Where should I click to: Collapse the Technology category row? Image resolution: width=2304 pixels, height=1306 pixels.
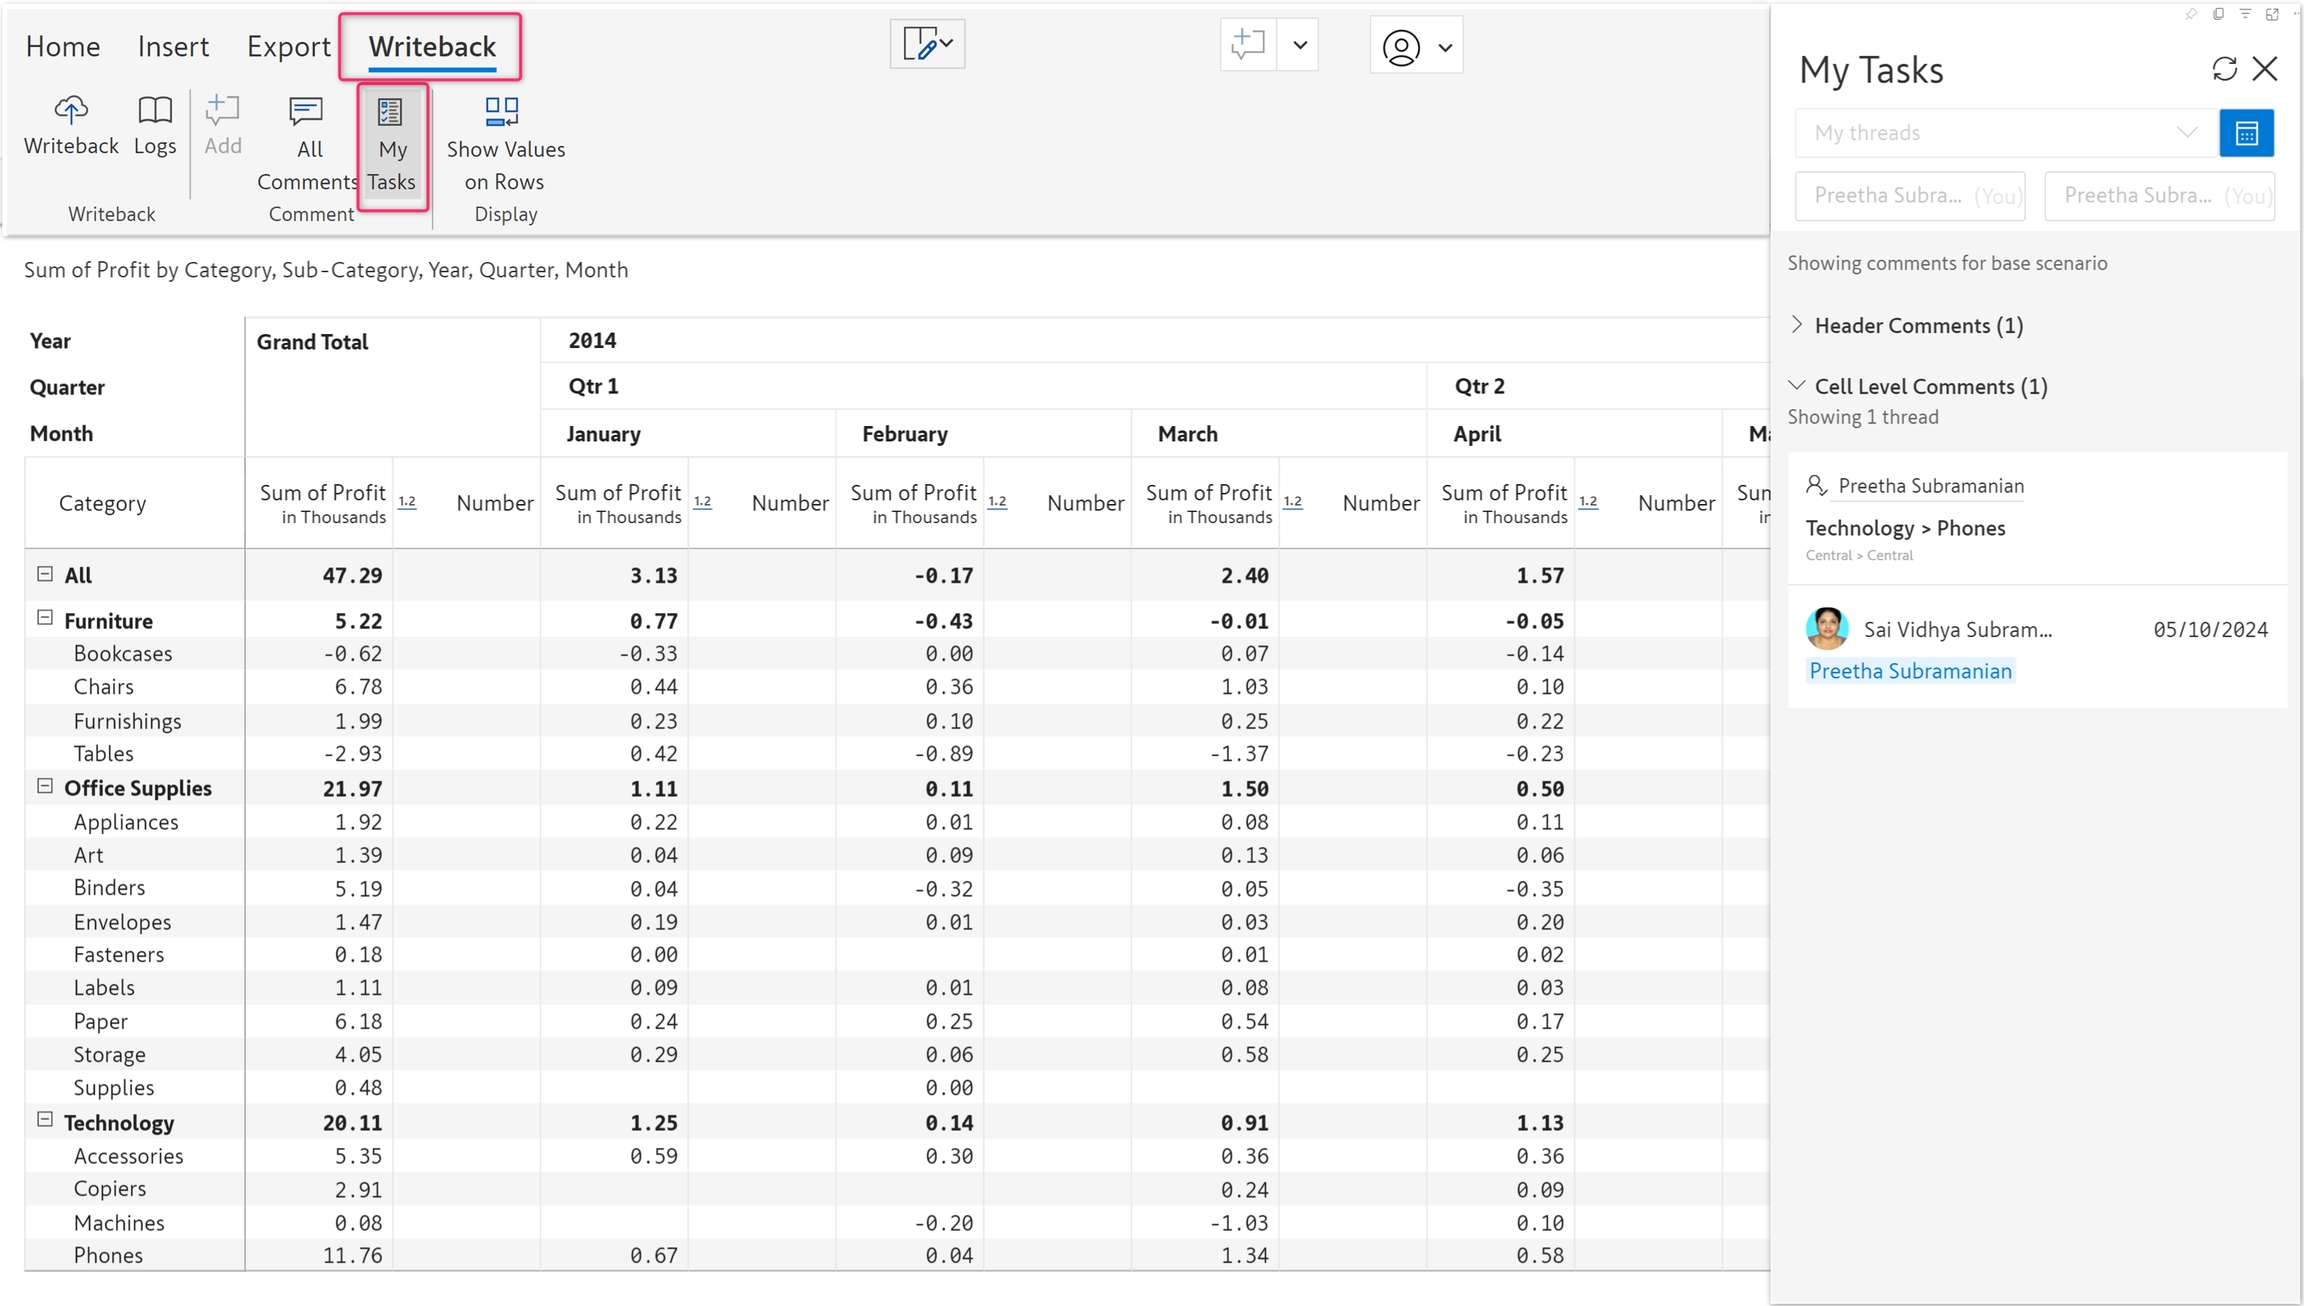click(45, 1120)
